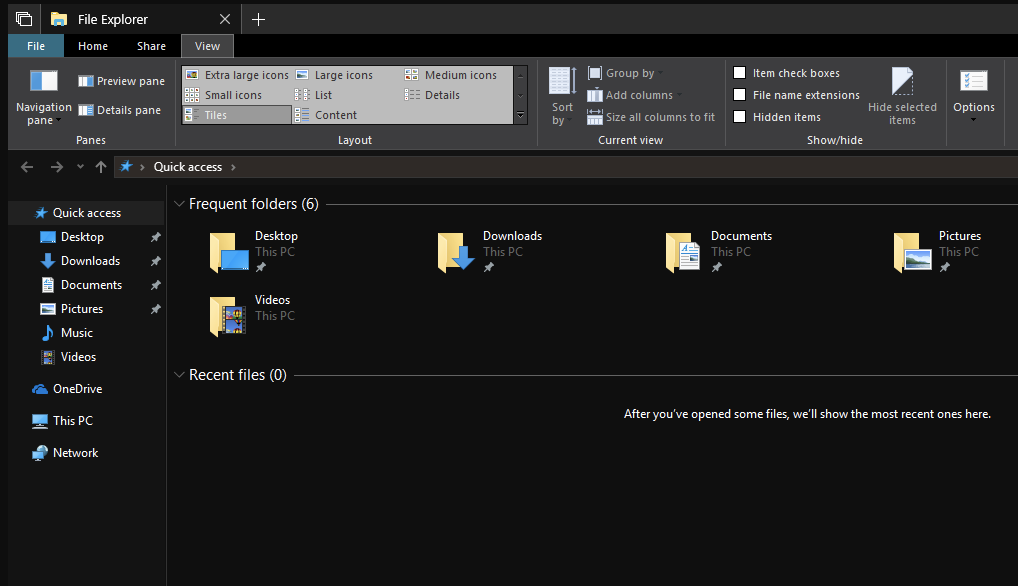This screenshot has width=1018, height=586.
Task: Unpin Desktop using its sidebar pin icon
Action: 156,238
